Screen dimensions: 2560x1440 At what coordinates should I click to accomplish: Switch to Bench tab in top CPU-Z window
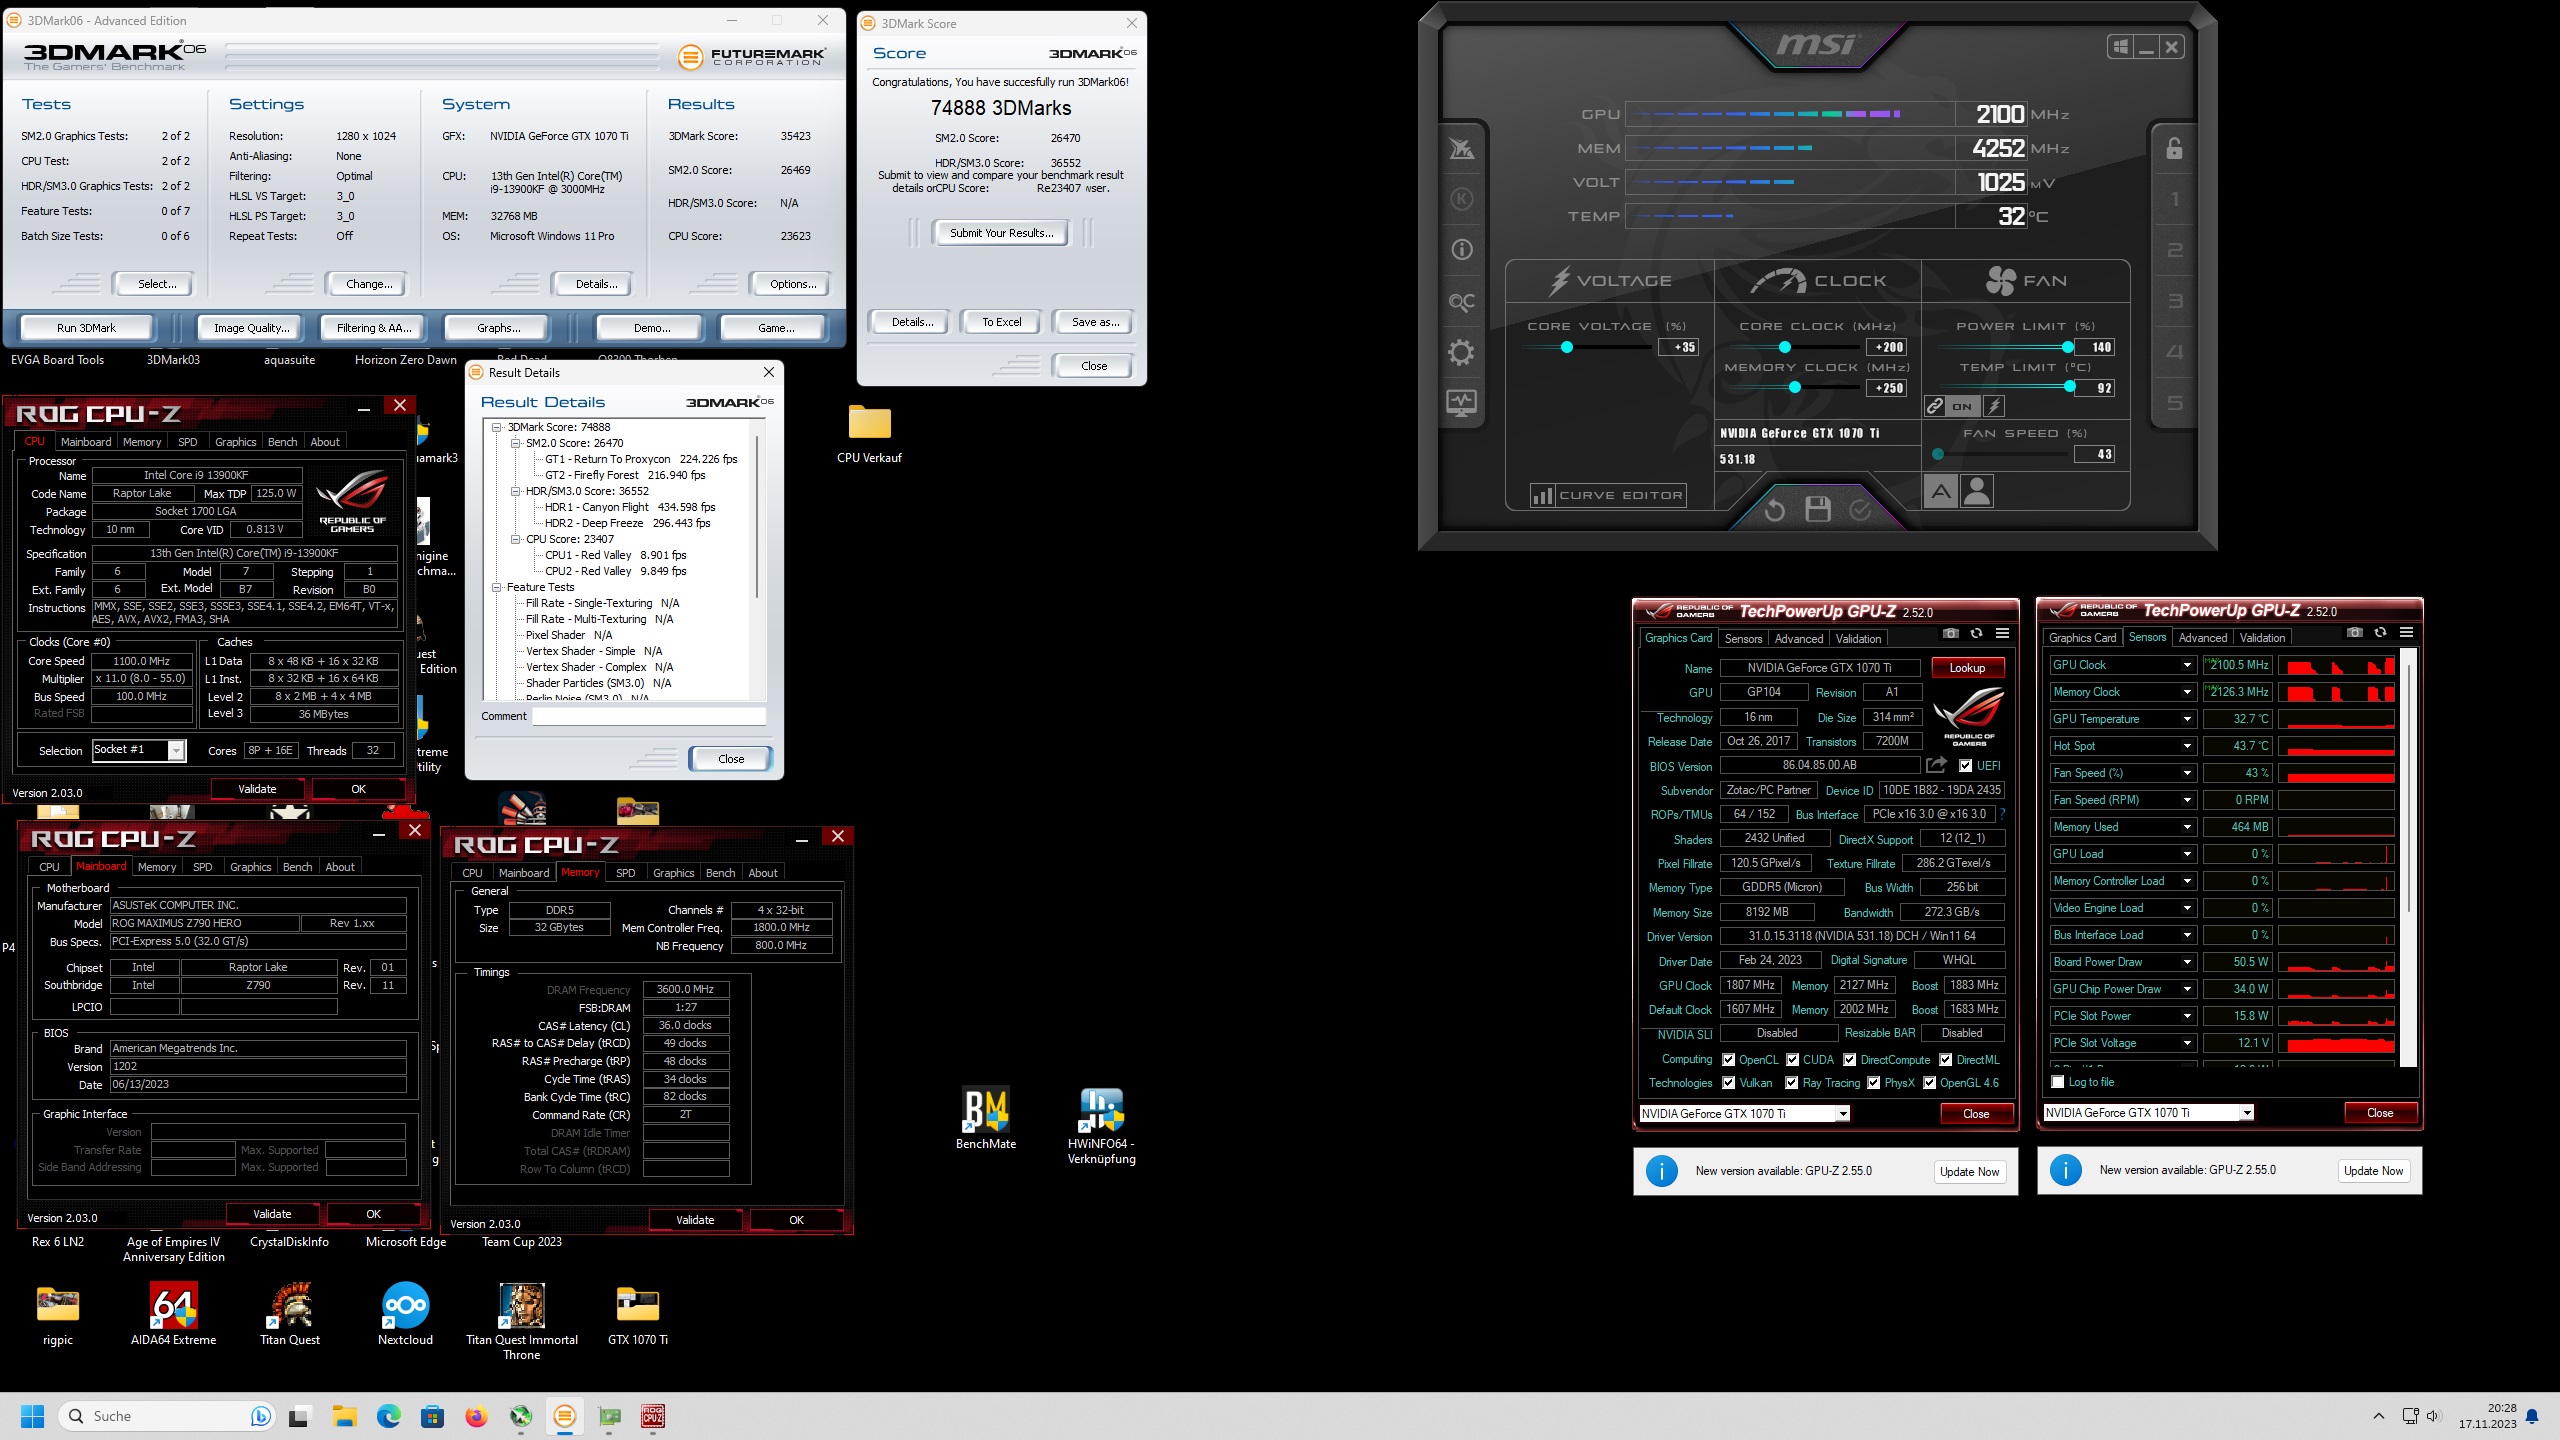(x=282, y=442)
